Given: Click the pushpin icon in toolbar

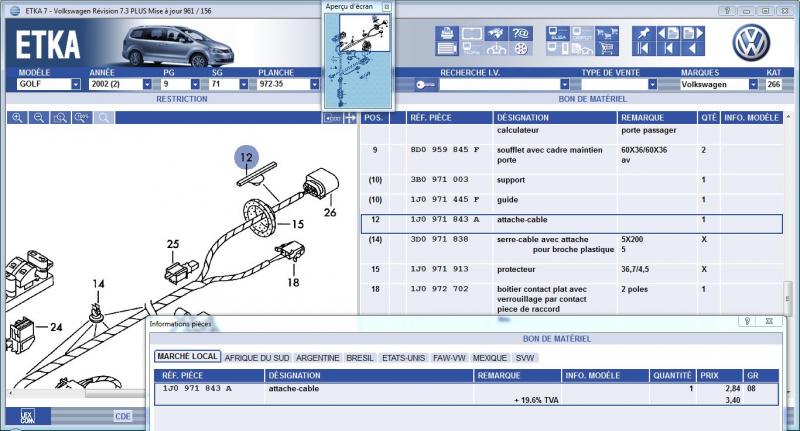Looking at the screenshot, I should 643,33.
